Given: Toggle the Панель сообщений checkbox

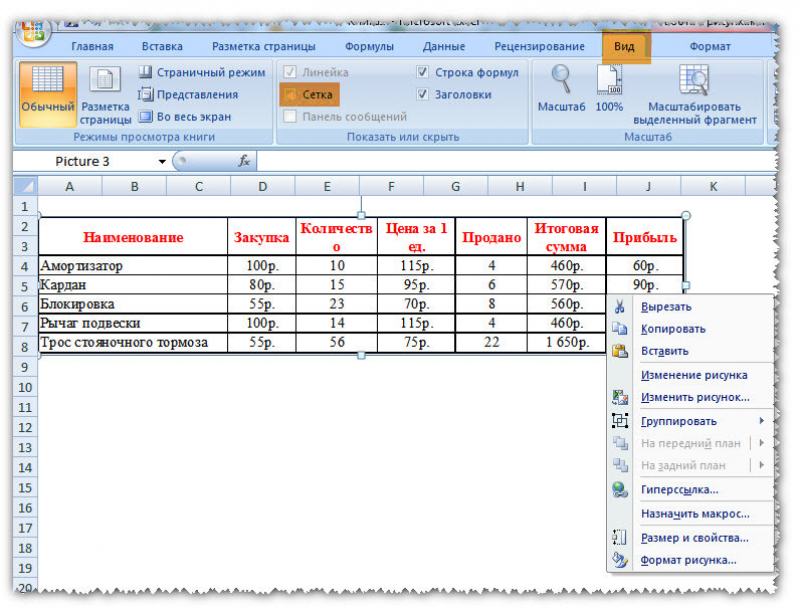Looking at the screenshot, I should click(289, 117).
